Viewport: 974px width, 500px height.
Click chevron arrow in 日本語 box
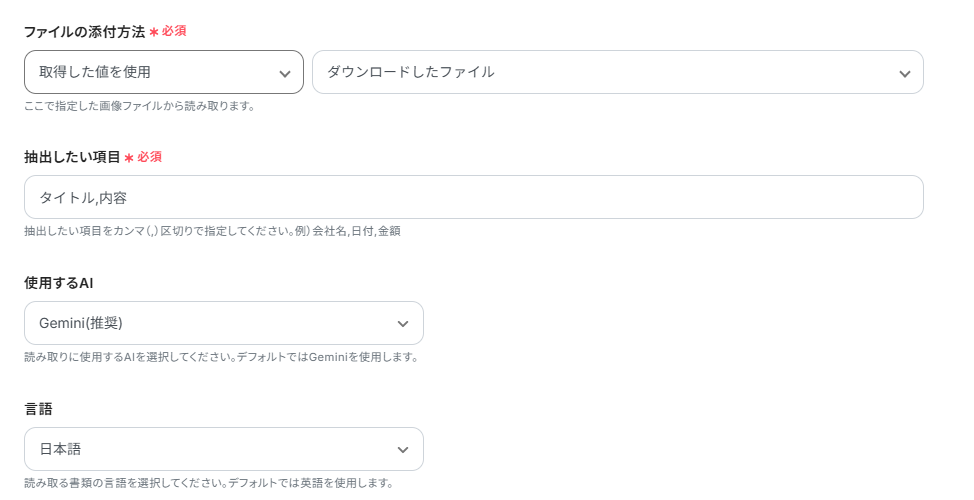tap(403, 450)
